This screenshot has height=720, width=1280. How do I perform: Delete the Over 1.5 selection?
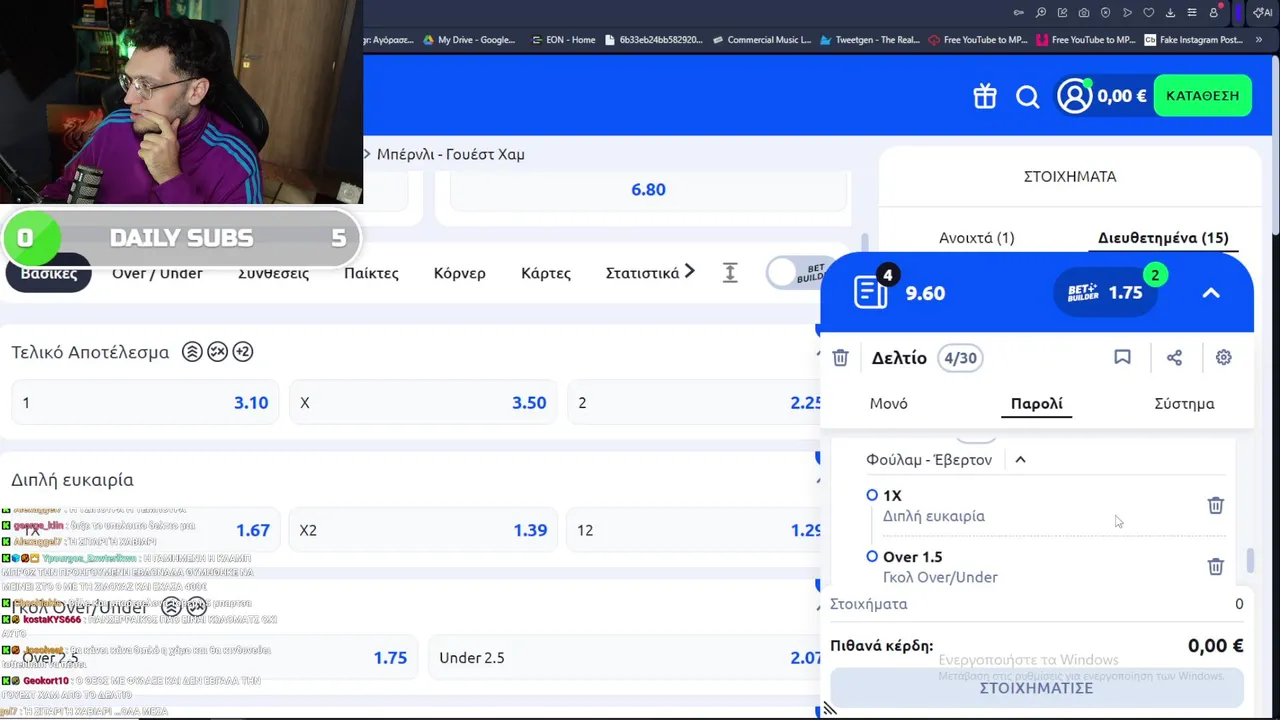click(1215, 566)
